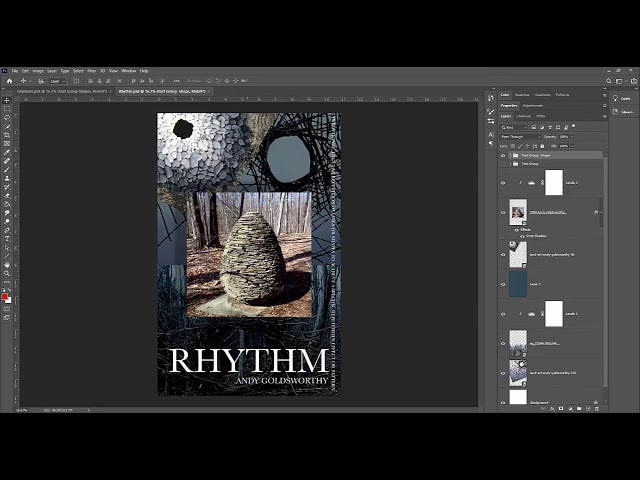Screen dimensions: 640x480
Task: Open the History panel icon
Action: [x=491, y=98]
